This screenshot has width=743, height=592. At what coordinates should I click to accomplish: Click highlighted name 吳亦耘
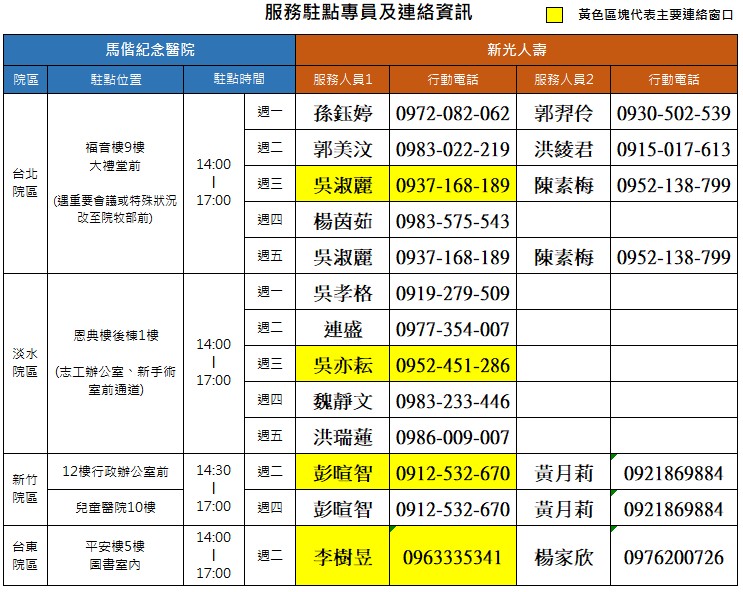tap(343, 365)
